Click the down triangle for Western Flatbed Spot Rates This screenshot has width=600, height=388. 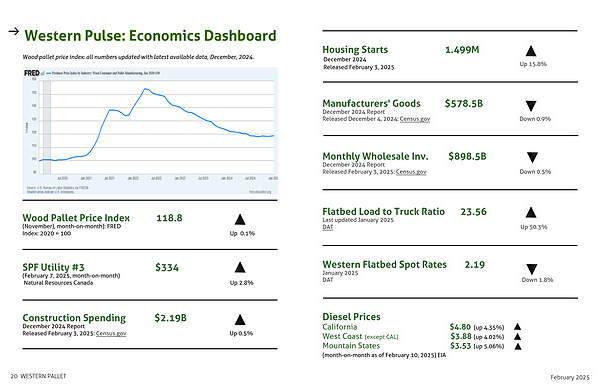532,269
